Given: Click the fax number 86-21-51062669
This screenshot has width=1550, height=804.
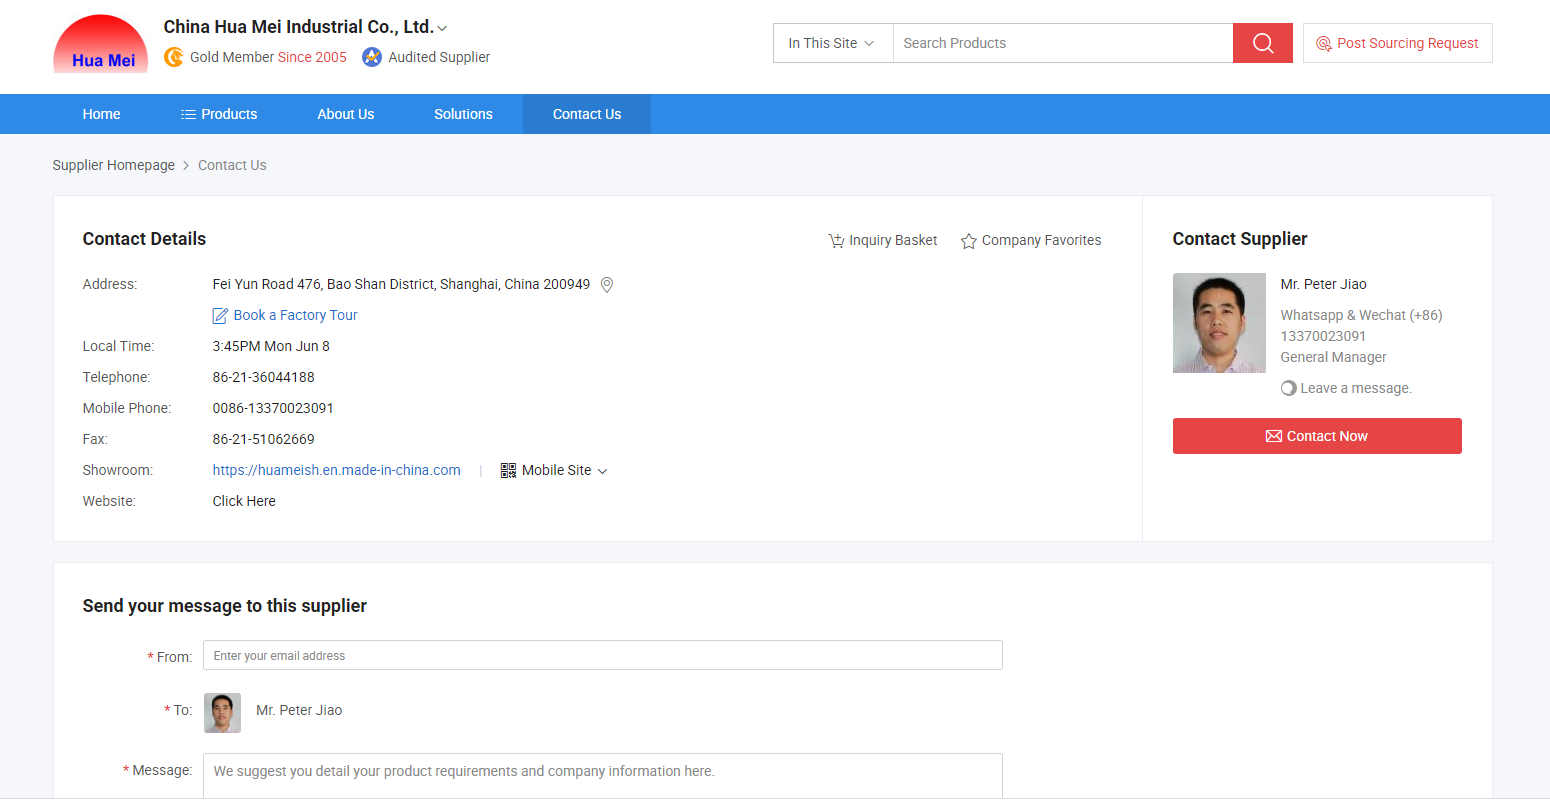Looking at the screenshot, I should coord(264,439).
